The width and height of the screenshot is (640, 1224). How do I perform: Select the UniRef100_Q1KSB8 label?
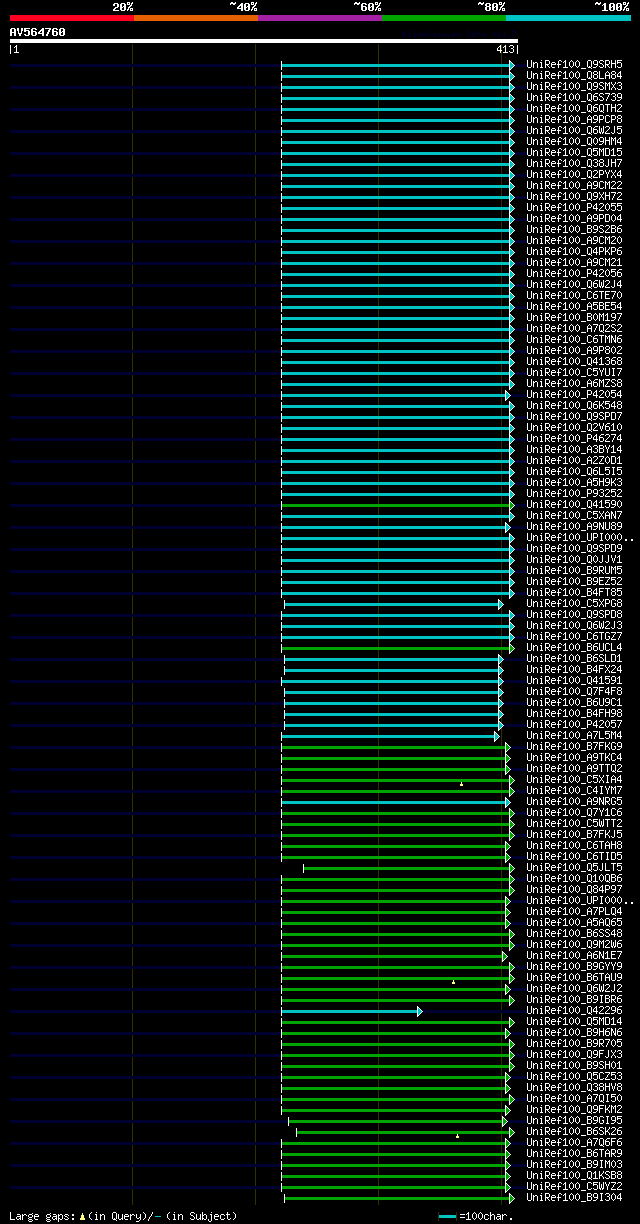(x=574, y=1175)
